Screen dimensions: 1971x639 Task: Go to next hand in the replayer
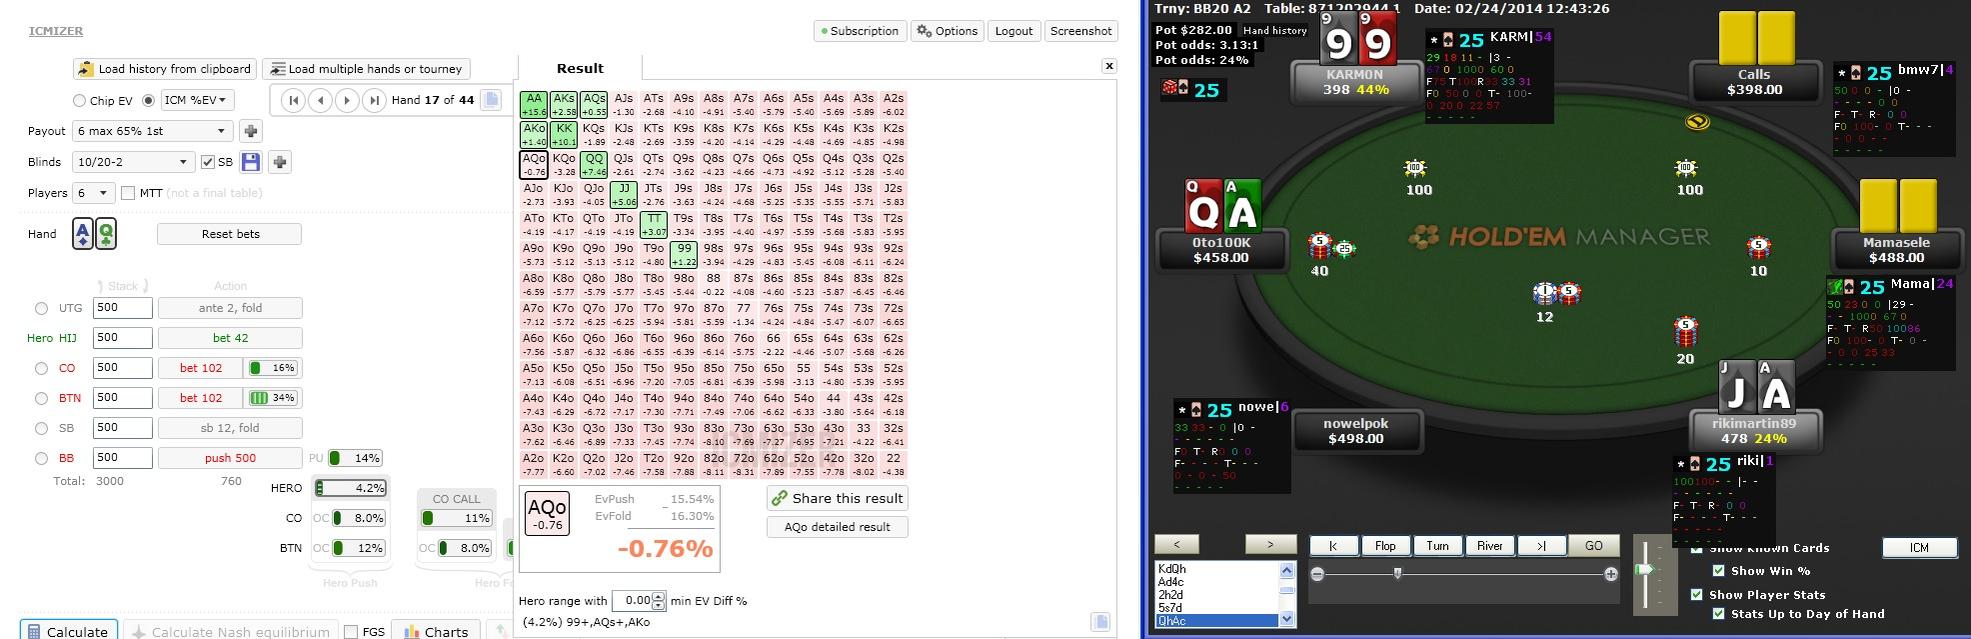1270,544
